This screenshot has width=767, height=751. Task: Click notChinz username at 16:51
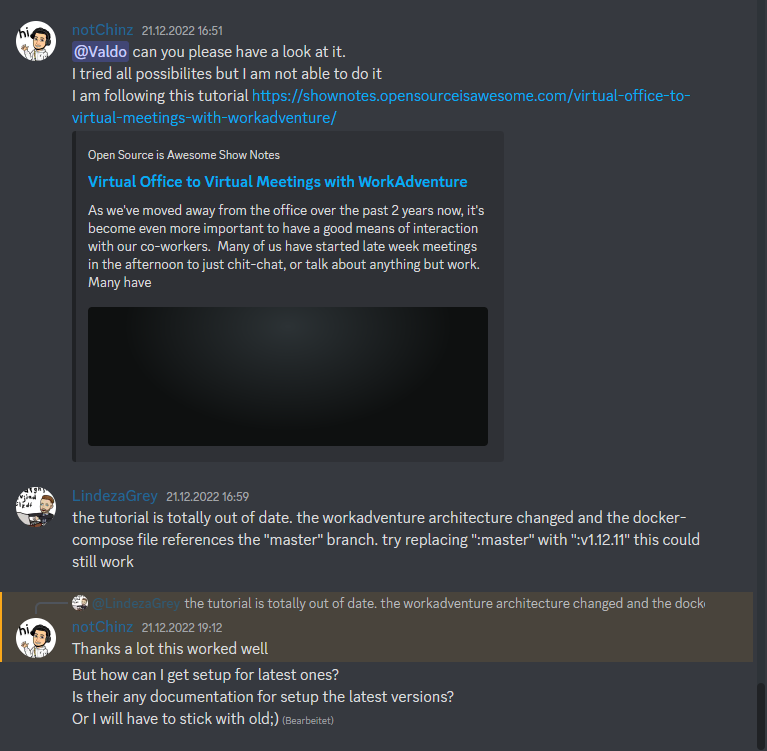coord(103,30)
